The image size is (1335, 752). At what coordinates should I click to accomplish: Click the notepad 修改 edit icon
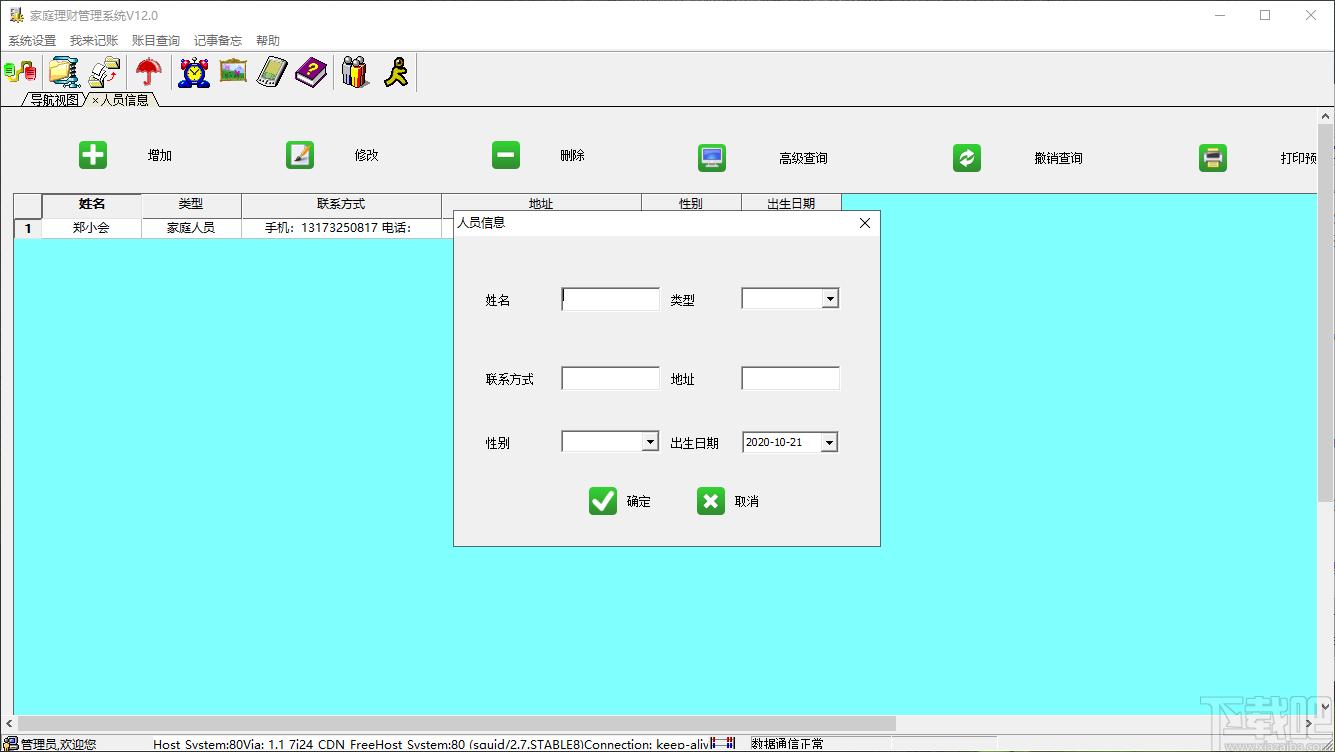tap(300, 155)
